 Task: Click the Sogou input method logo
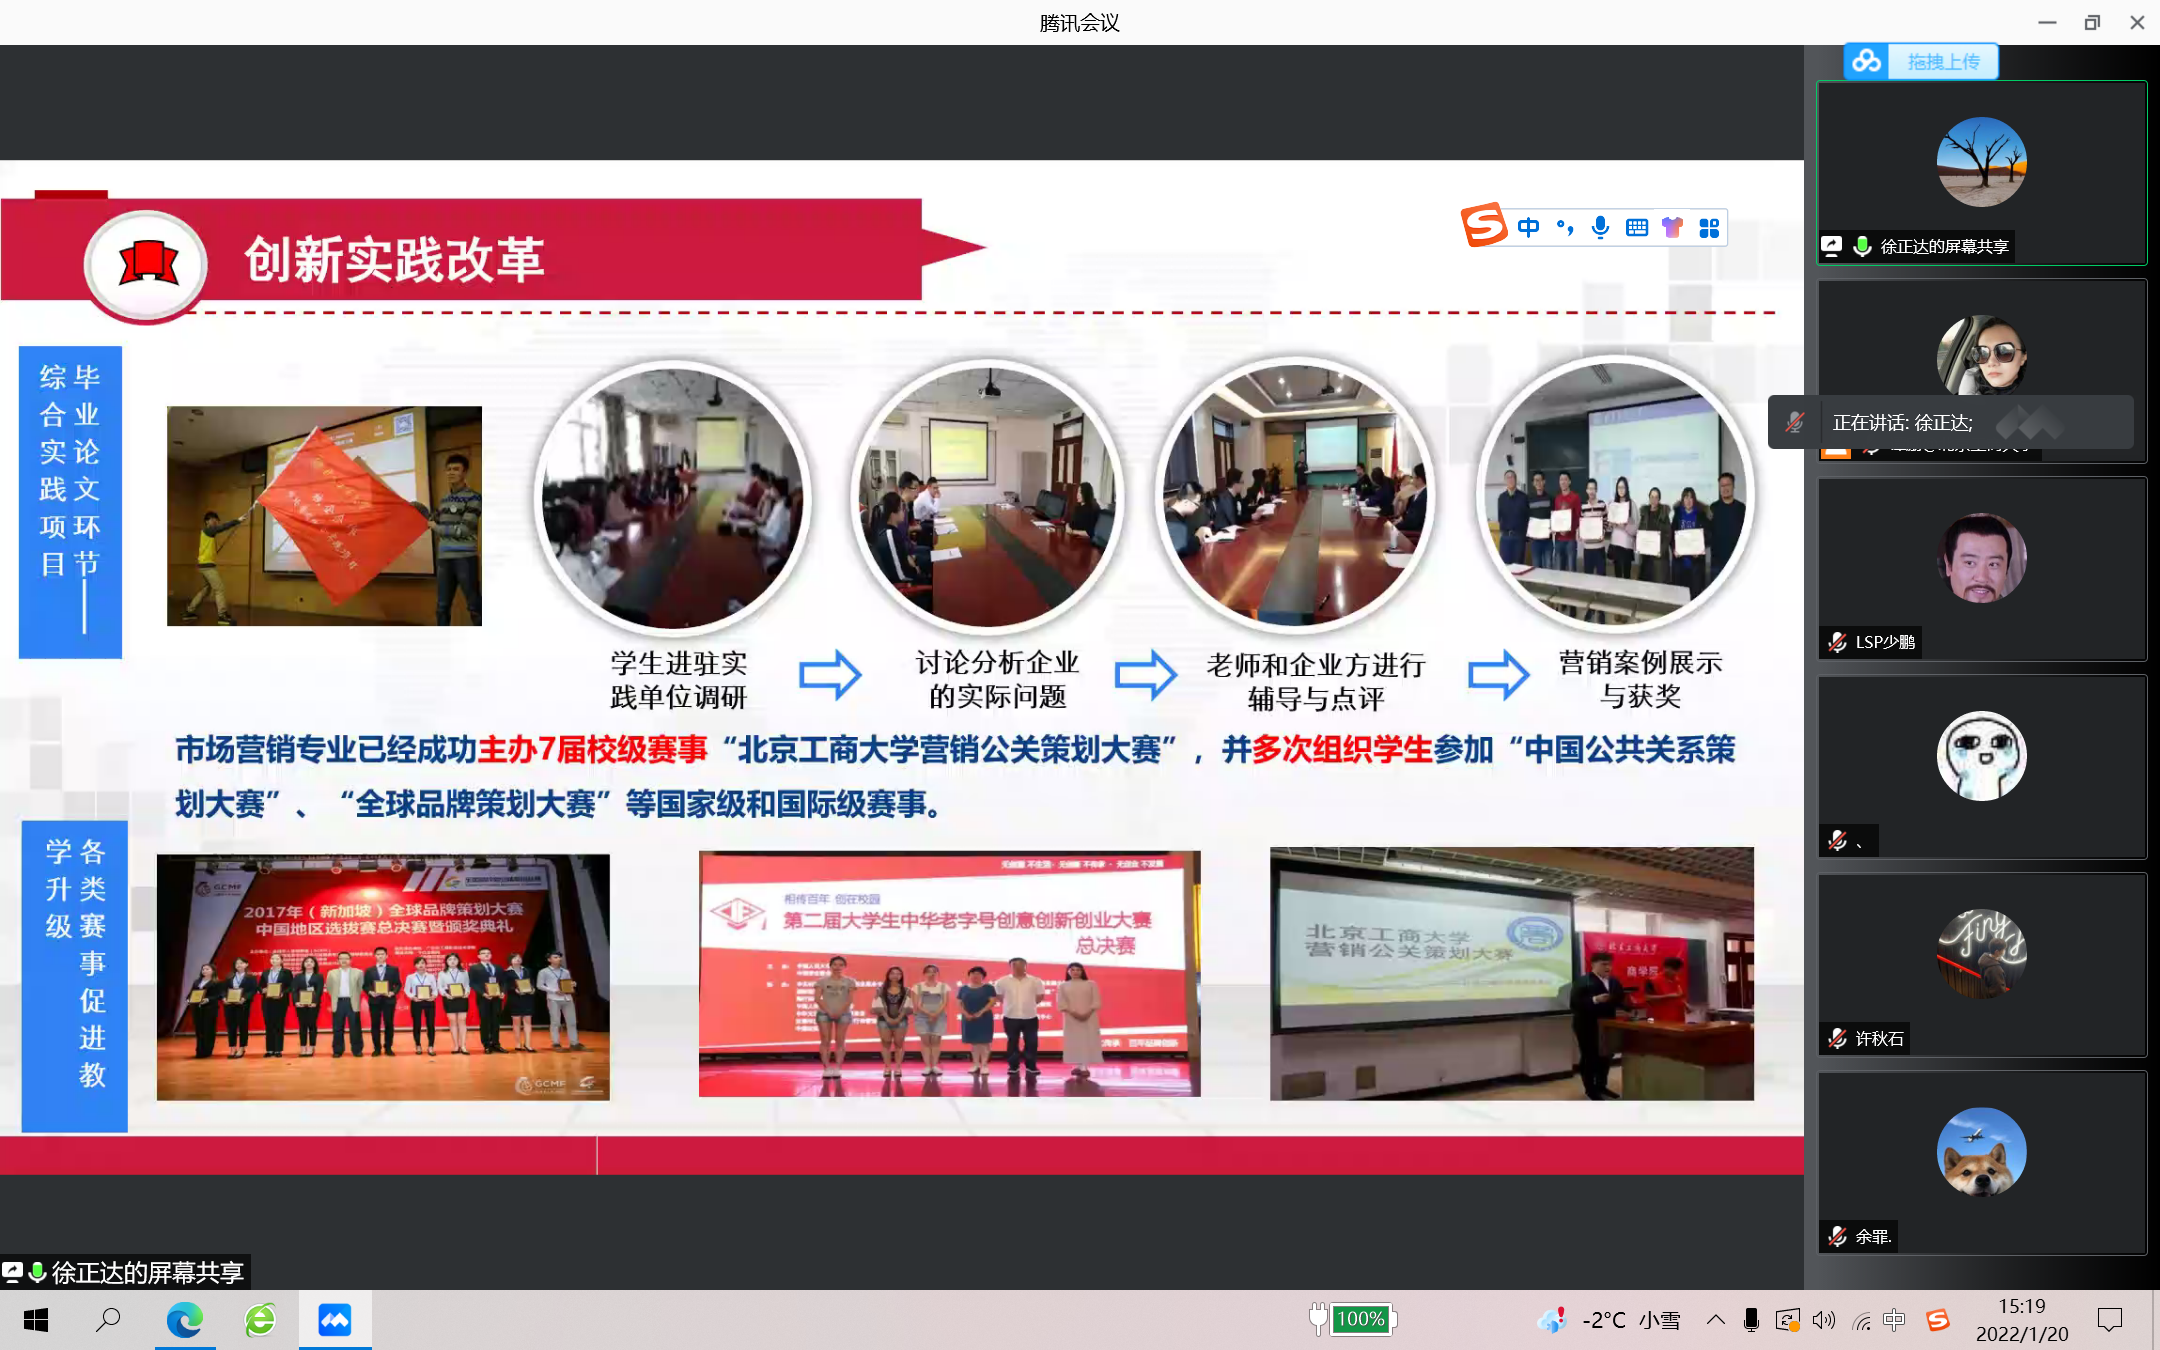click(x=1484, y=226)
